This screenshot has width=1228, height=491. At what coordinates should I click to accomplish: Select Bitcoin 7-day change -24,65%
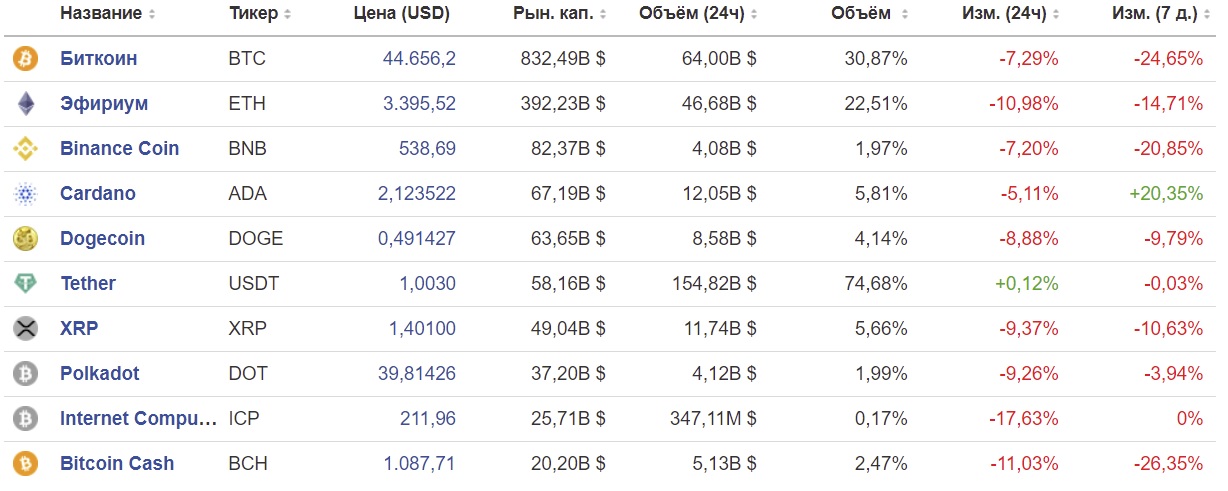[1169, 59]
